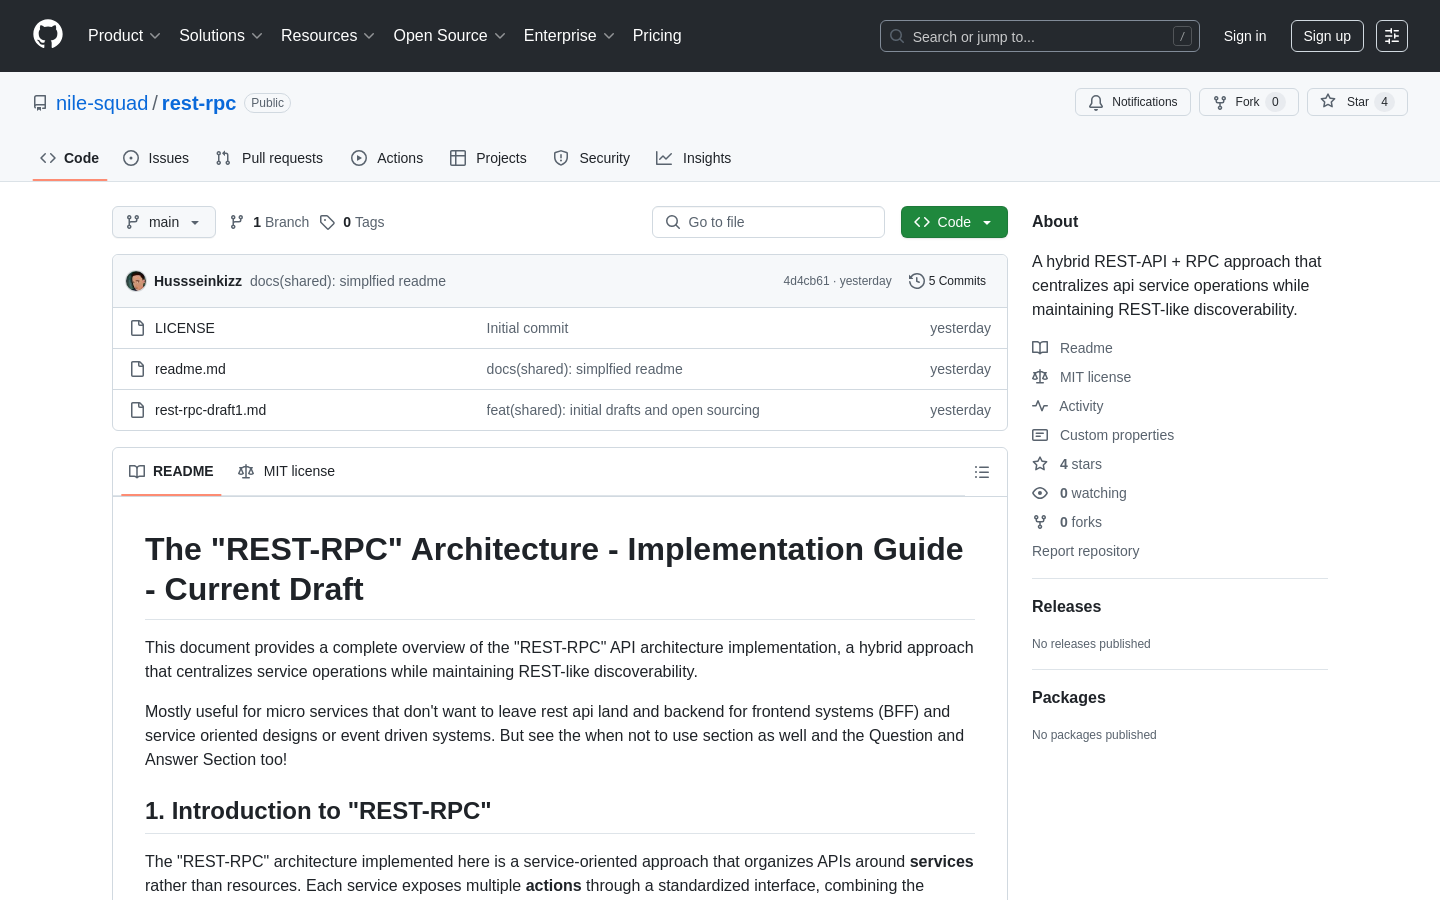Open the LICENSE file name
This screenshot has width=1440, height=900.
pos(185,328)
